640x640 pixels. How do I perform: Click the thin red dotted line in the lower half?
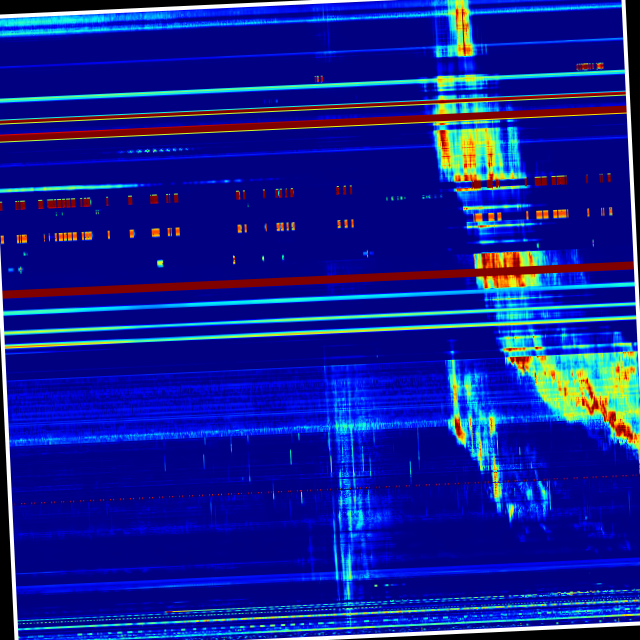tap(300, 490)
